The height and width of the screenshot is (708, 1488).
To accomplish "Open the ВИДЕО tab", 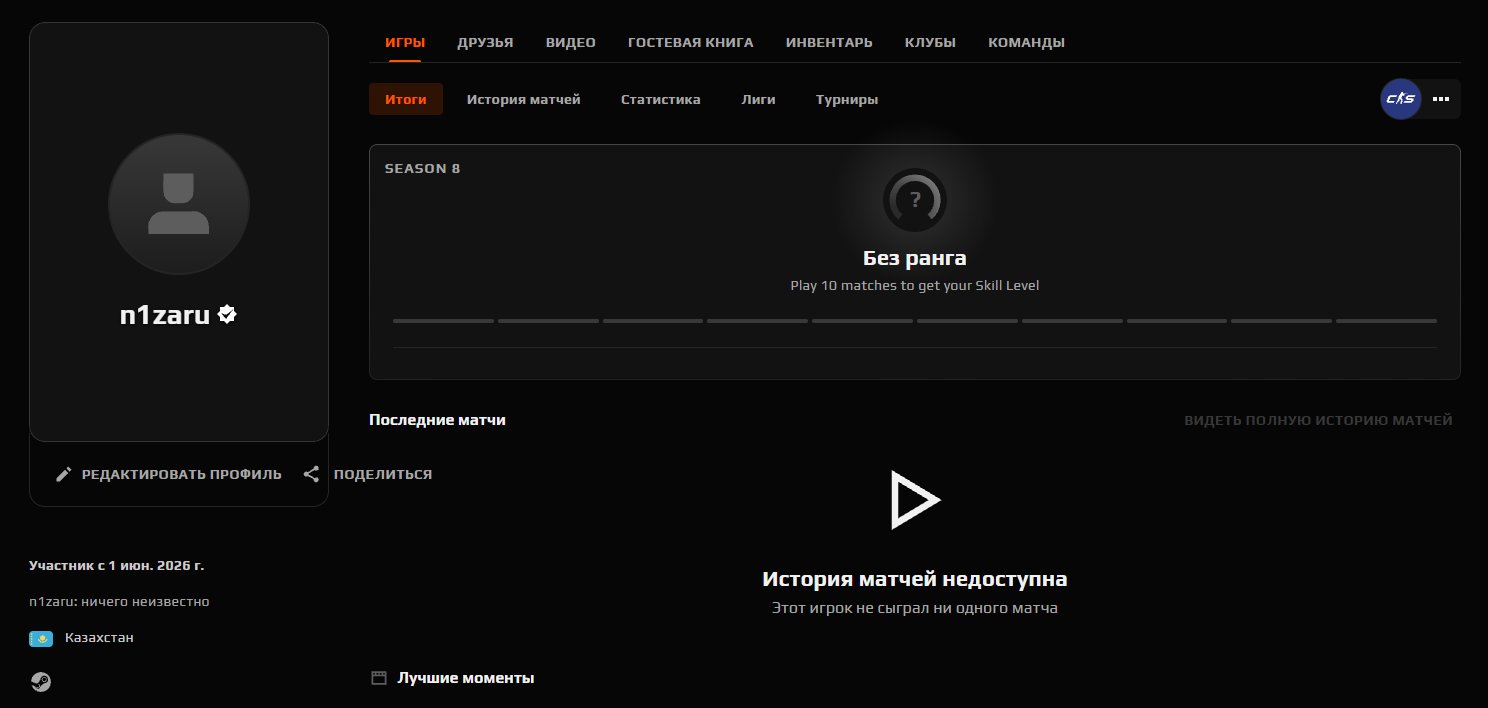I will point(571,42).
